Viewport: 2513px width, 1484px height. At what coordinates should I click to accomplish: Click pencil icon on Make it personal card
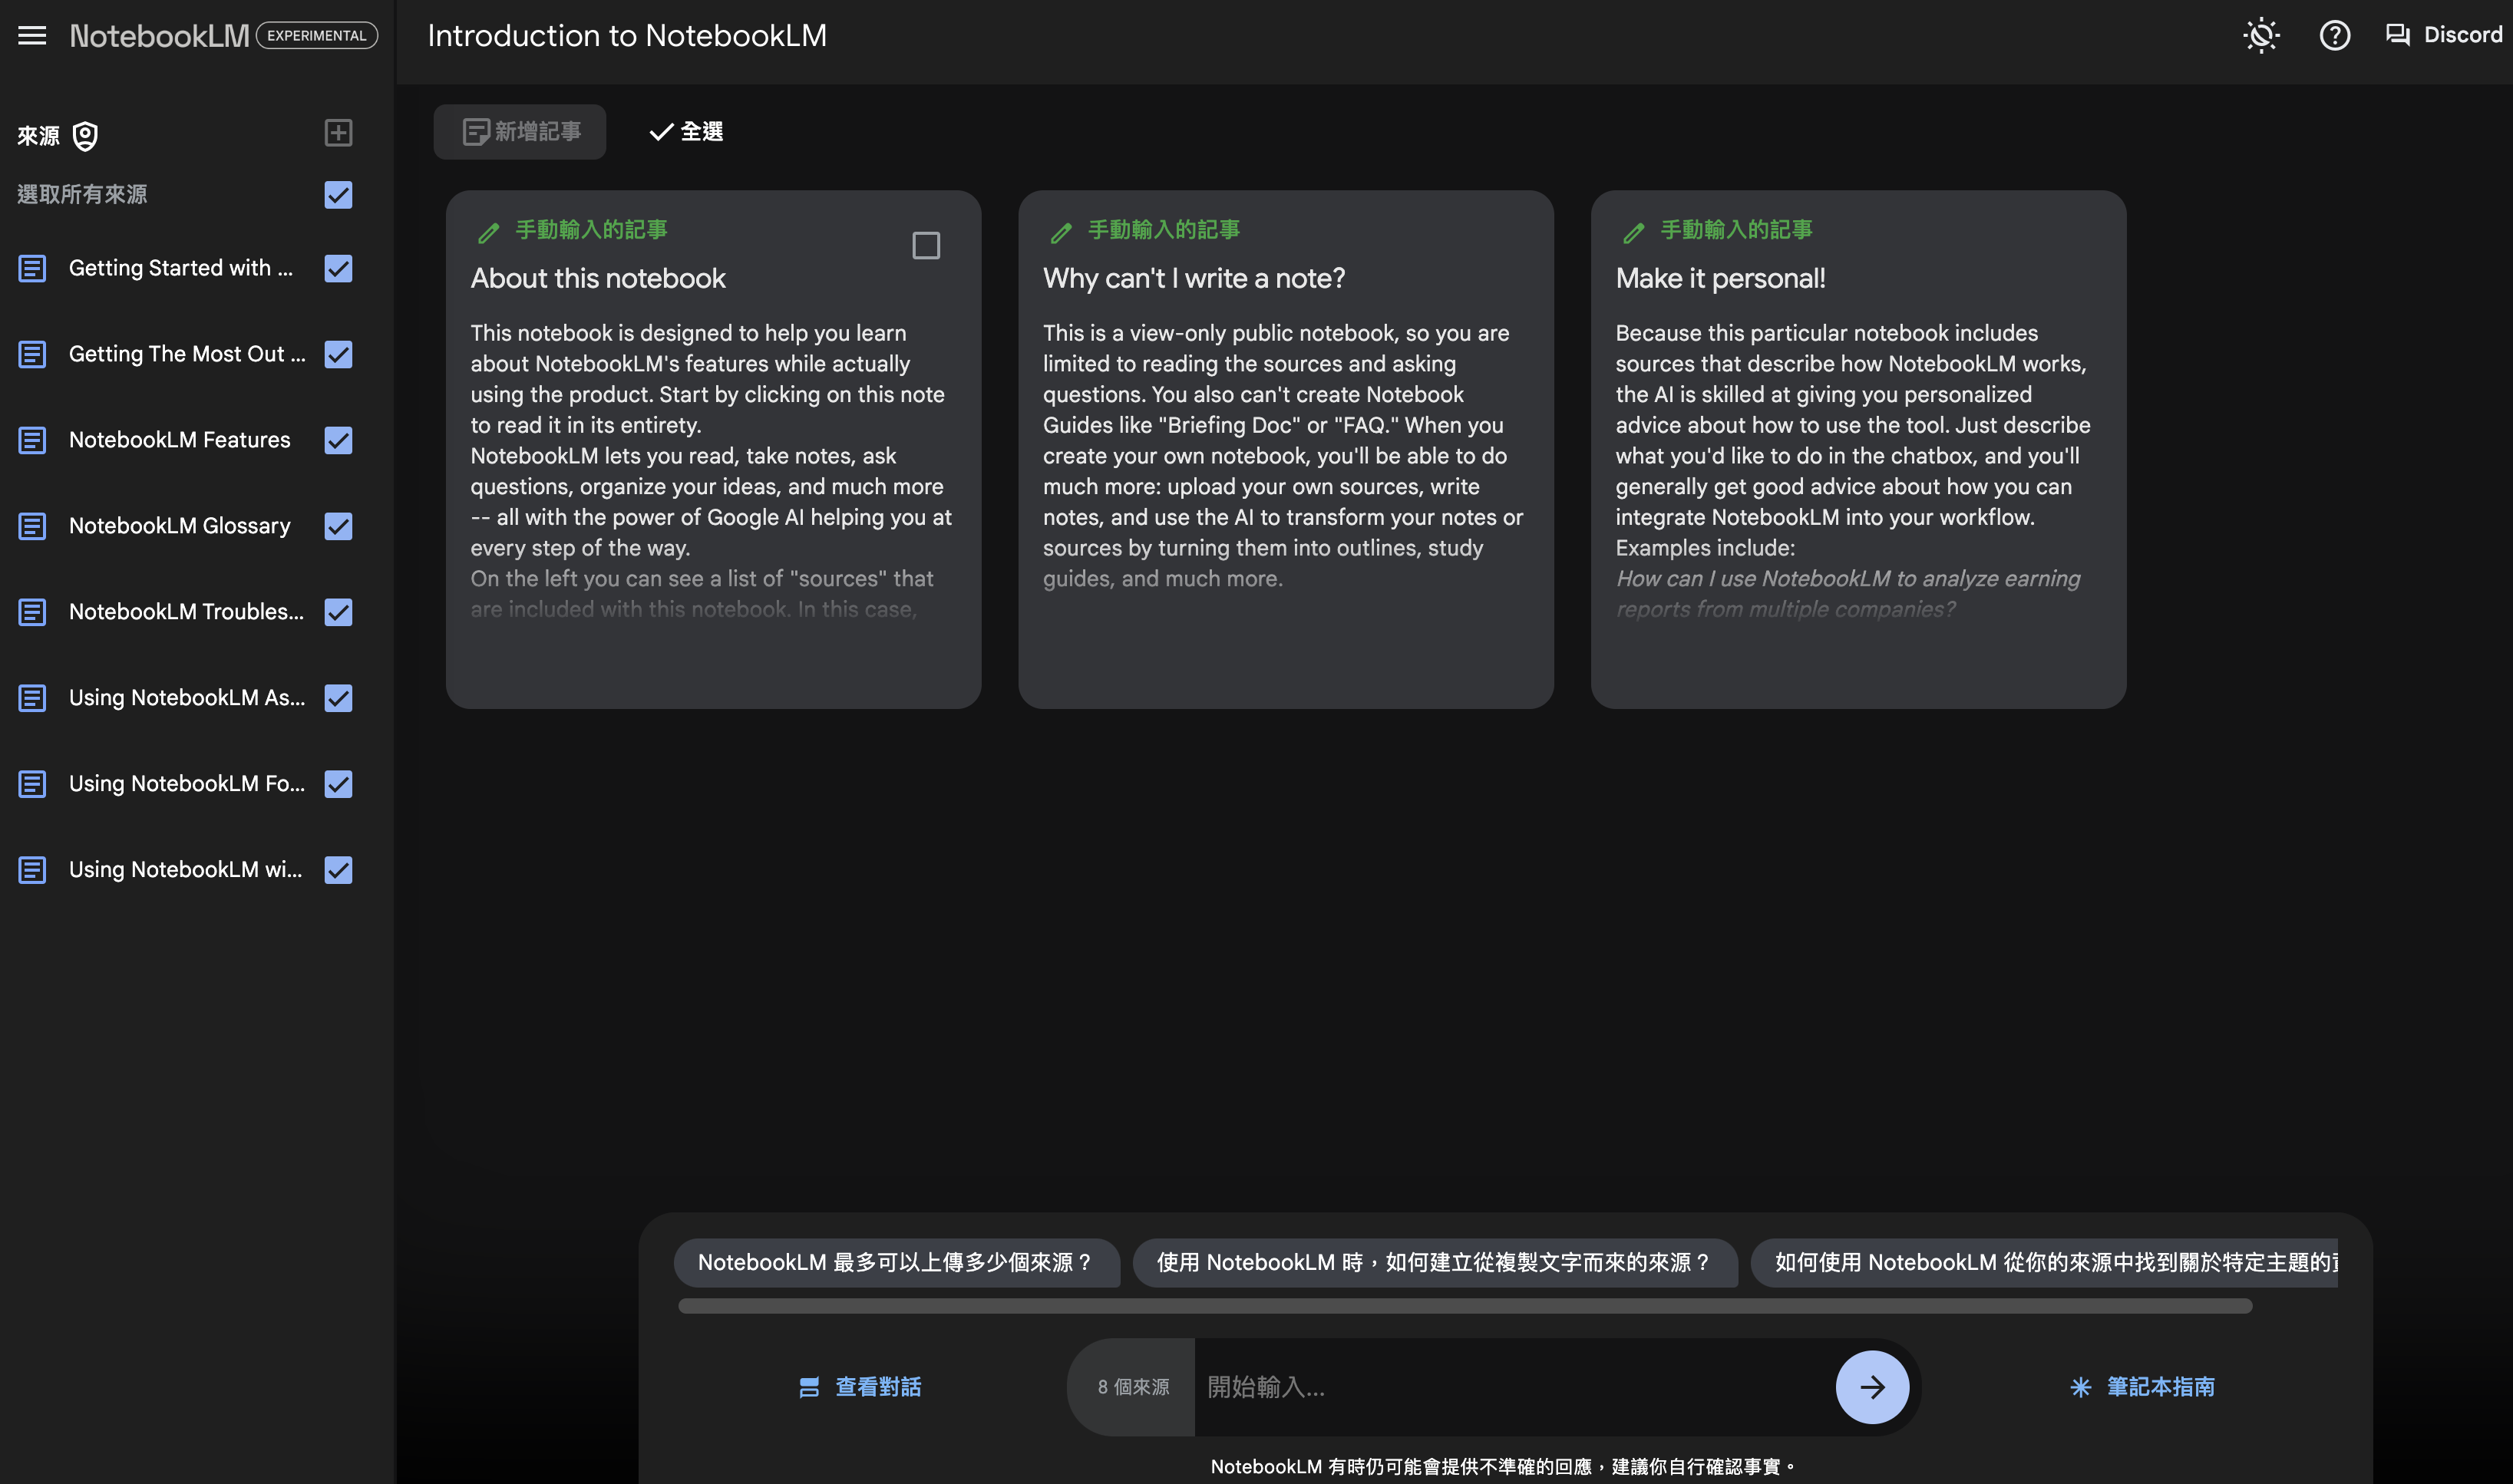(1634, 233)
